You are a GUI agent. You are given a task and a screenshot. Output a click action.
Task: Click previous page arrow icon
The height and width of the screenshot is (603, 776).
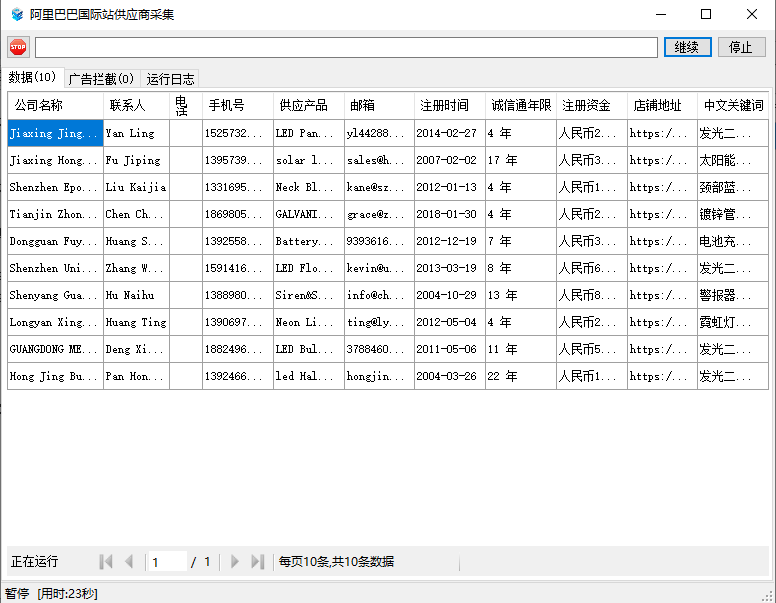[x=129, y=562]
